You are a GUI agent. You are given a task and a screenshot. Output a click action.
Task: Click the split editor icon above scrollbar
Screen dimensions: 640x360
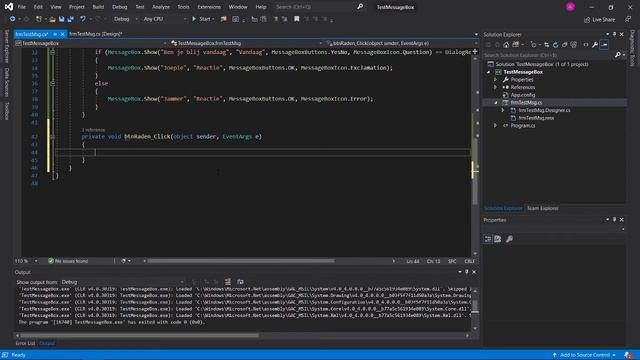(475, 51)
